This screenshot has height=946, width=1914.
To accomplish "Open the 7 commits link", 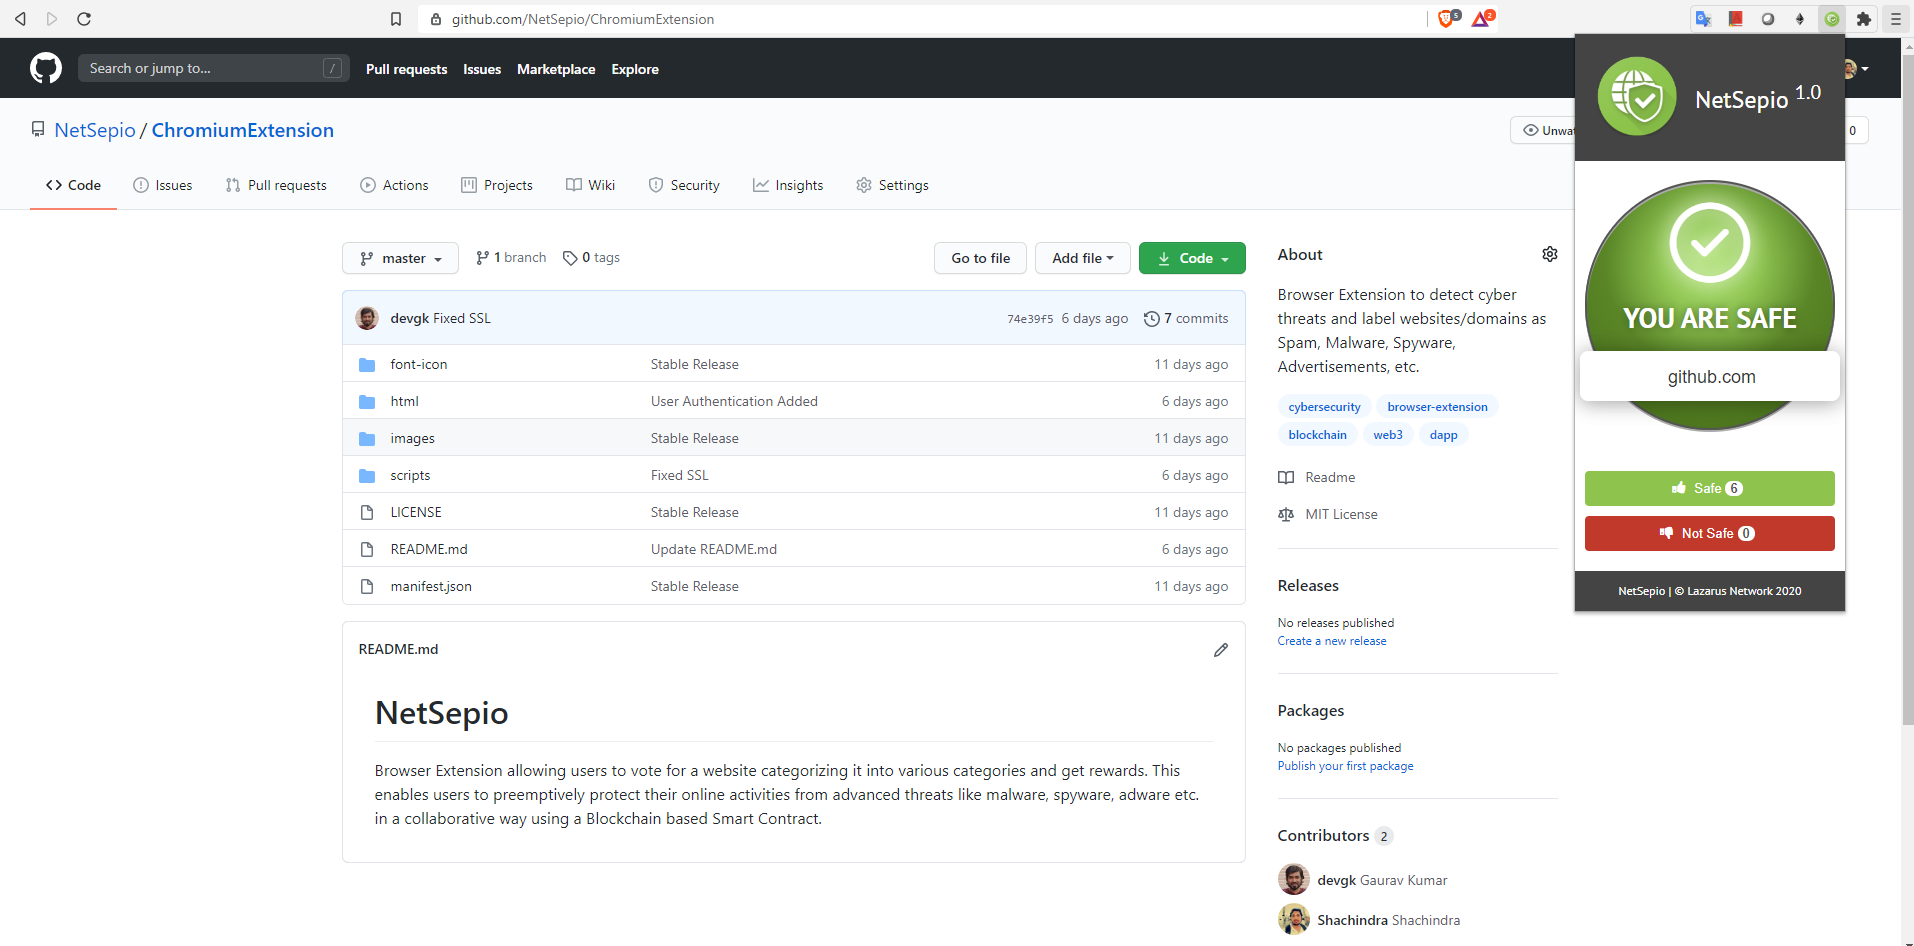I will coord(1186,319).
